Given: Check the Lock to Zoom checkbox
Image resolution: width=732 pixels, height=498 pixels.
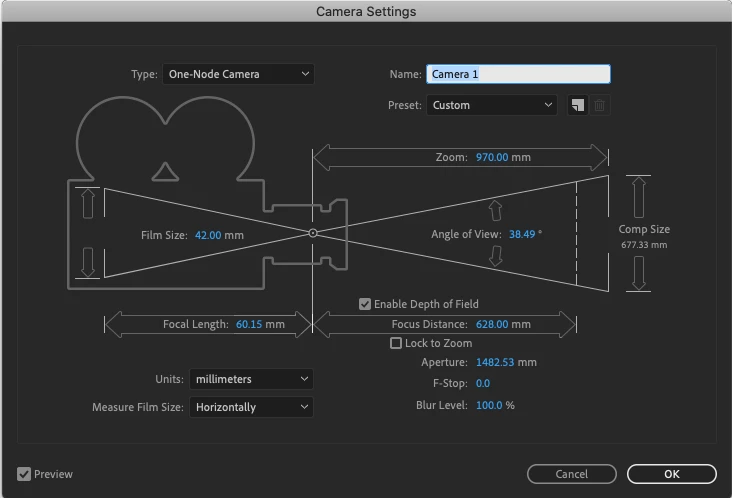Looking at the screenshot, I should tap(396, 343).
